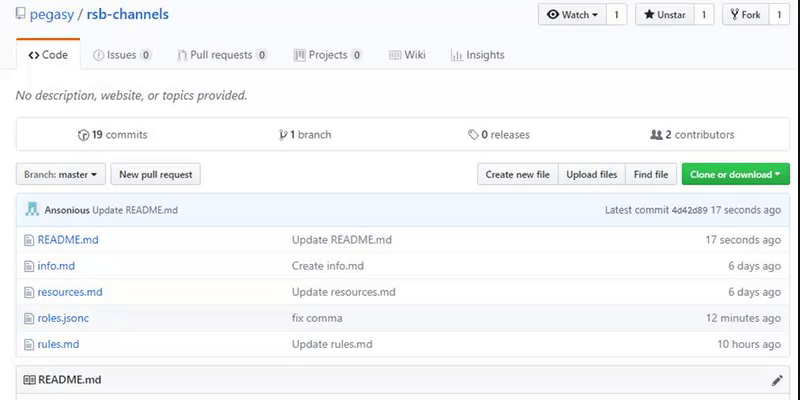Open the Update resources.md commit message
Screen dimensions: 800x400
[343, 292]
